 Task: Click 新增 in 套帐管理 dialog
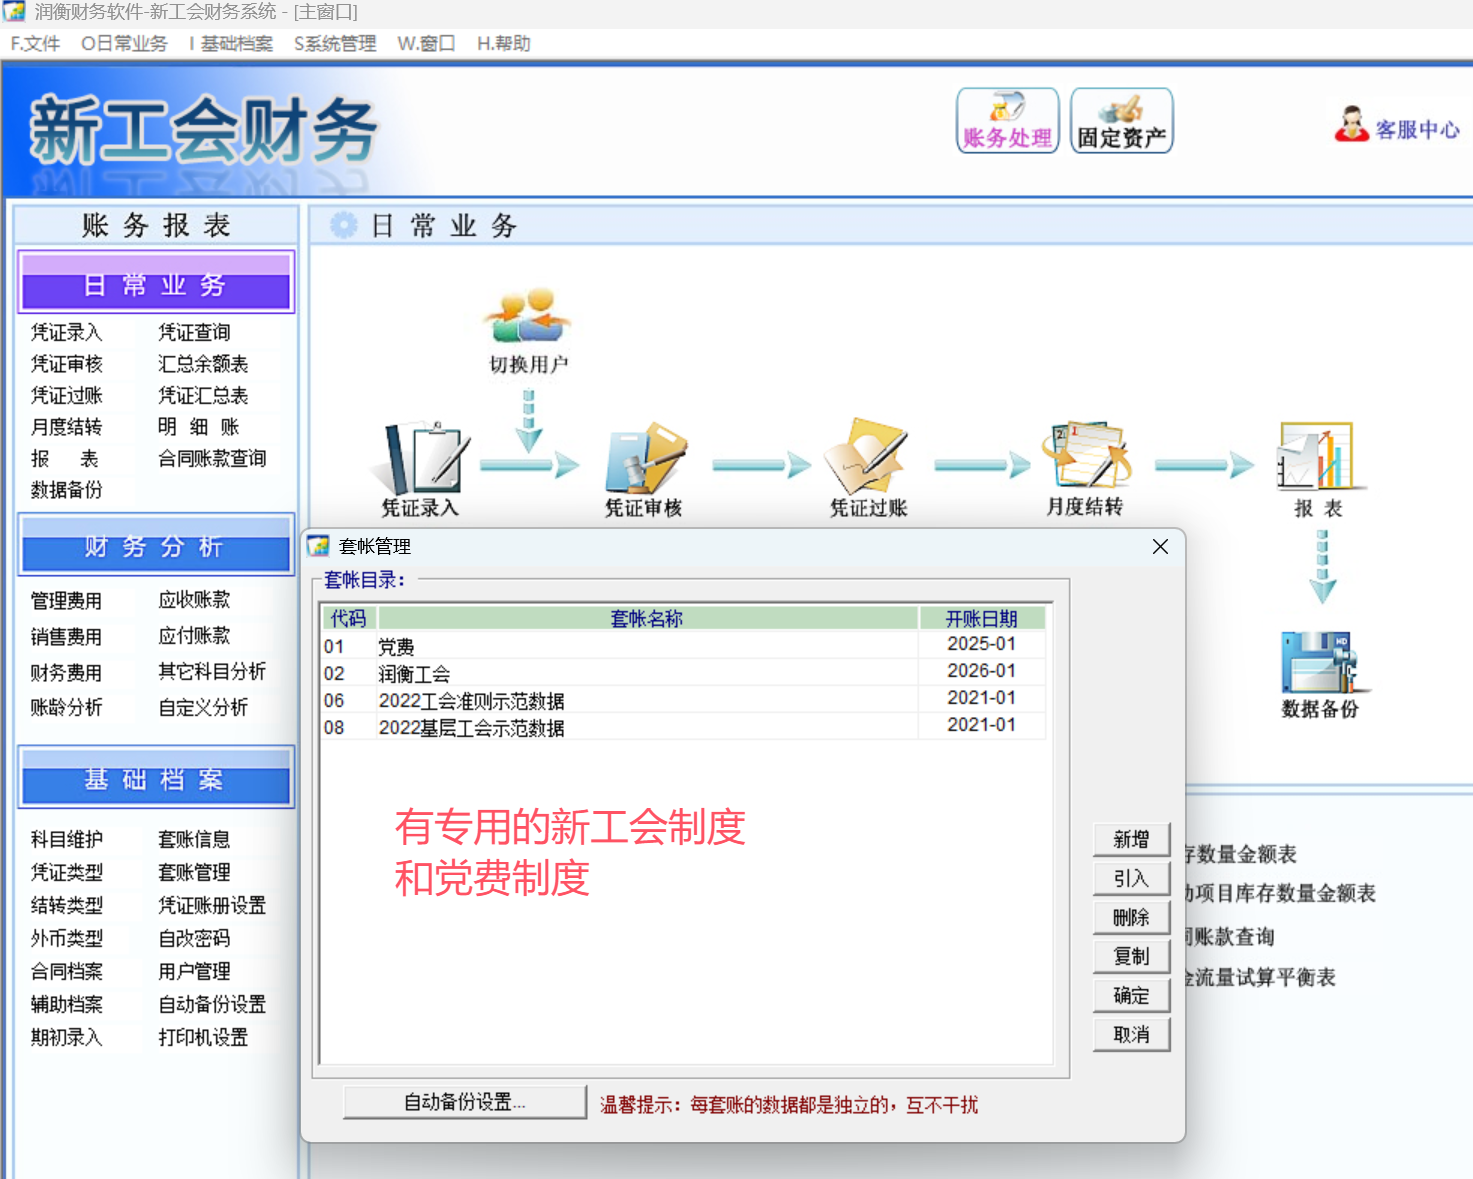[1131, 840]
